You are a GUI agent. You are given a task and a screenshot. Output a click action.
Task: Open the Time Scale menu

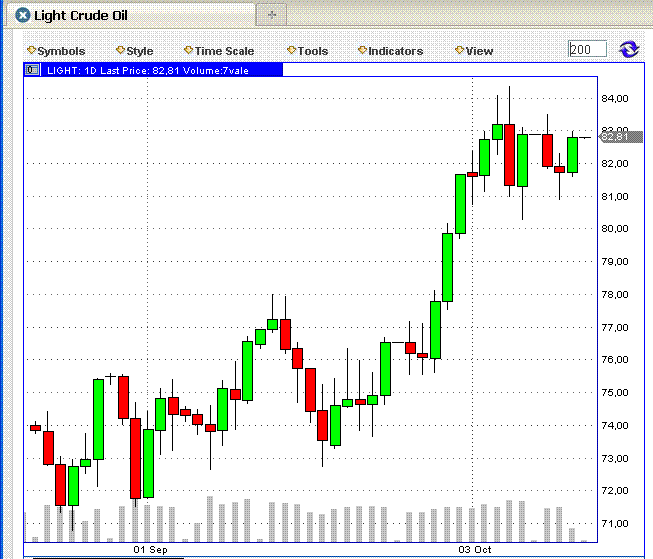coord(219,51)
